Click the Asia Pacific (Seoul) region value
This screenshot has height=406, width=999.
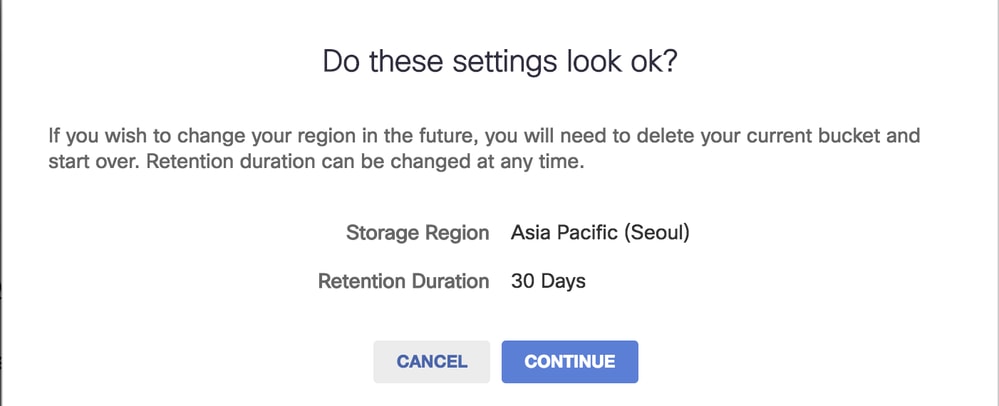[x=600, y=233]
